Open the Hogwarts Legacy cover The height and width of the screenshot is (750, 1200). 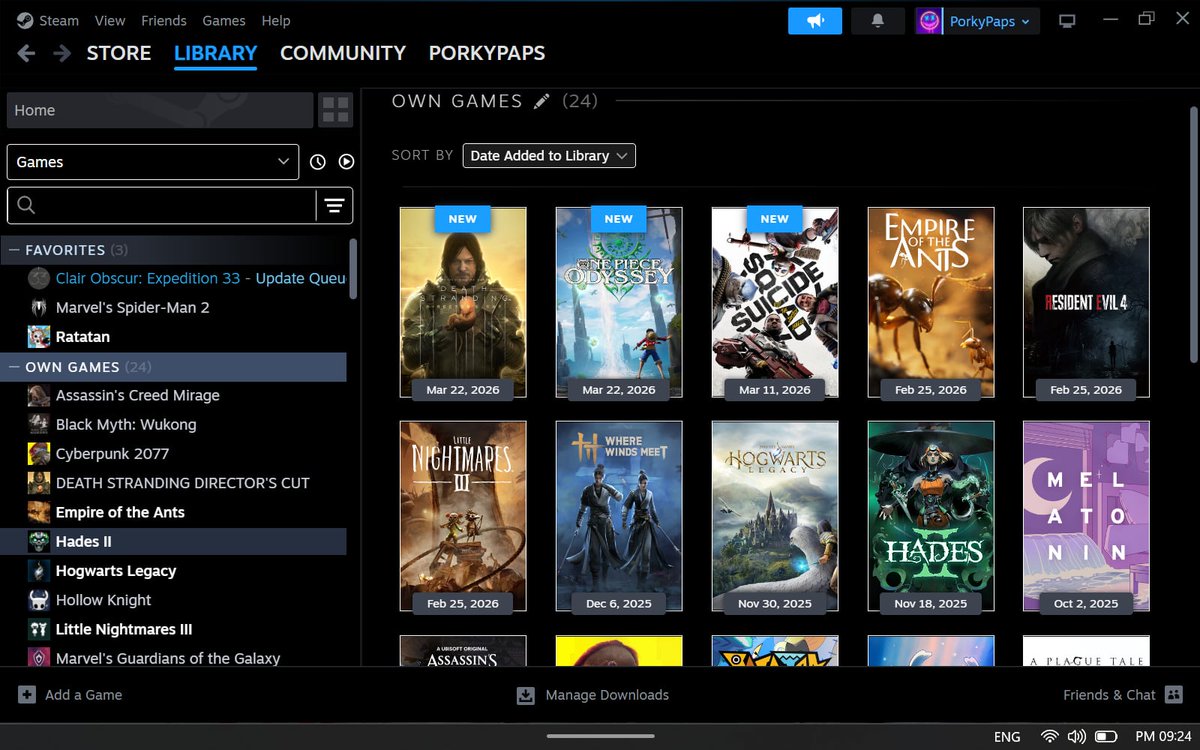pos(775,516)
